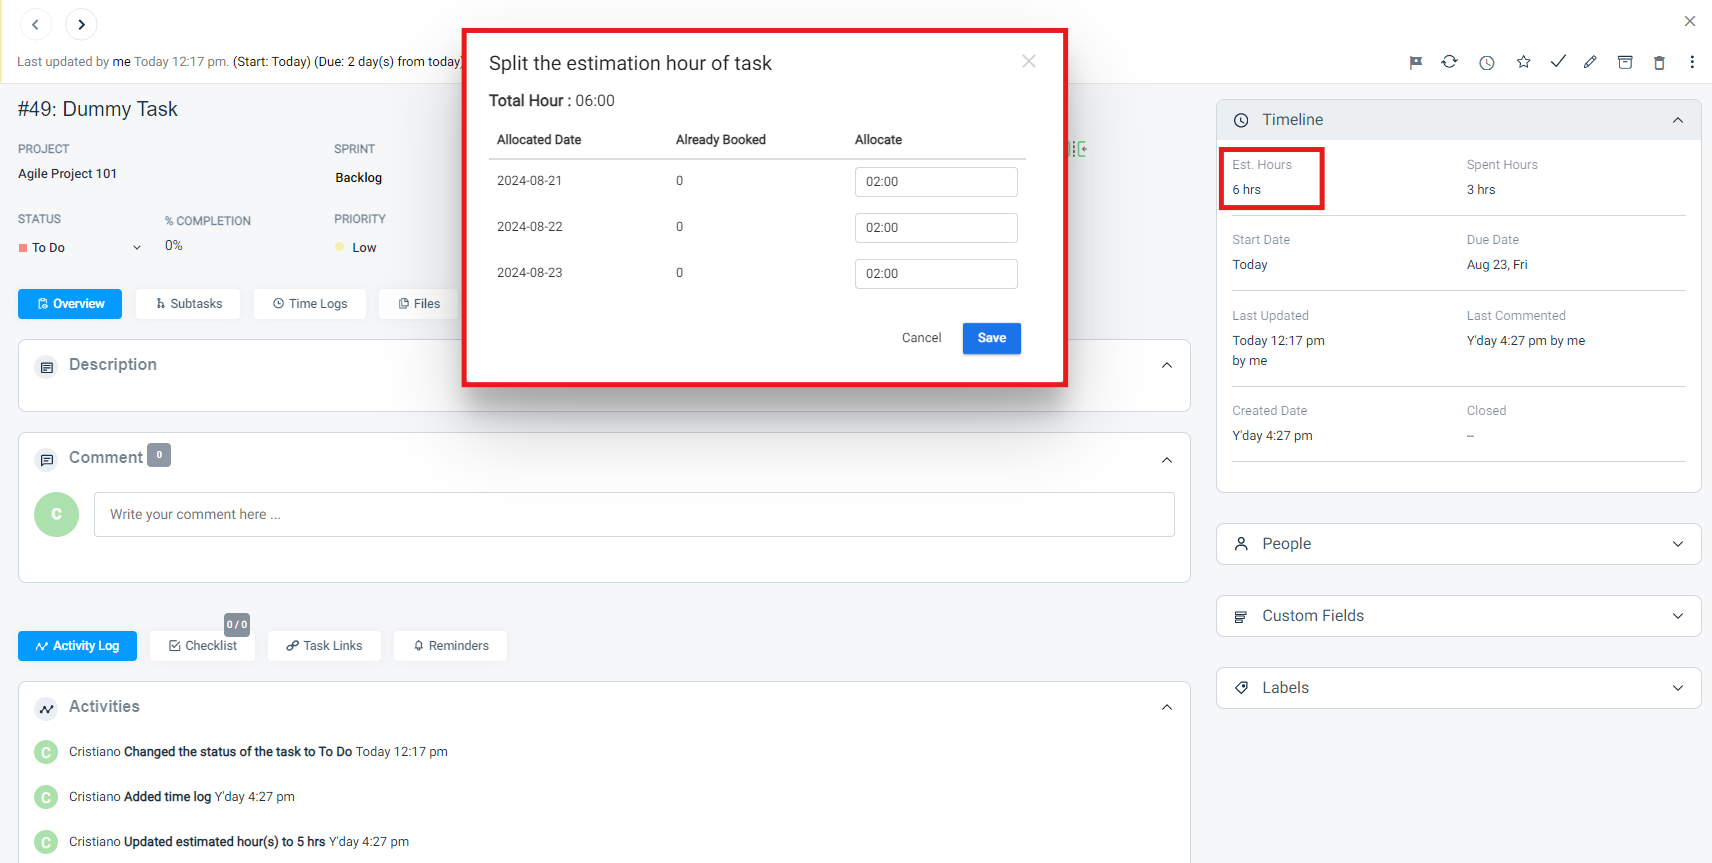
Task: Open the Checklist tab
Action: [203, 646]
